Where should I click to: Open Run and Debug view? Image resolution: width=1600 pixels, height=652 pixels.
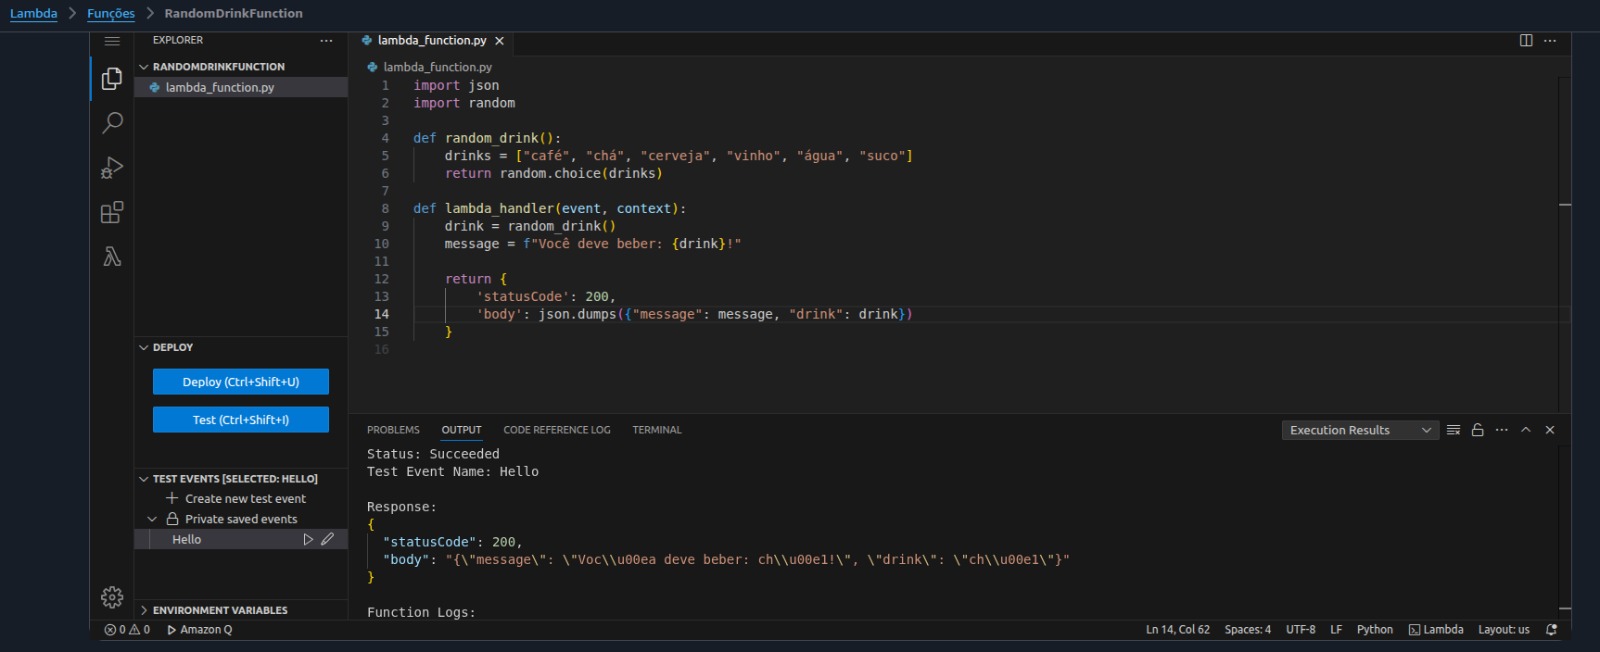click(112, 168)
